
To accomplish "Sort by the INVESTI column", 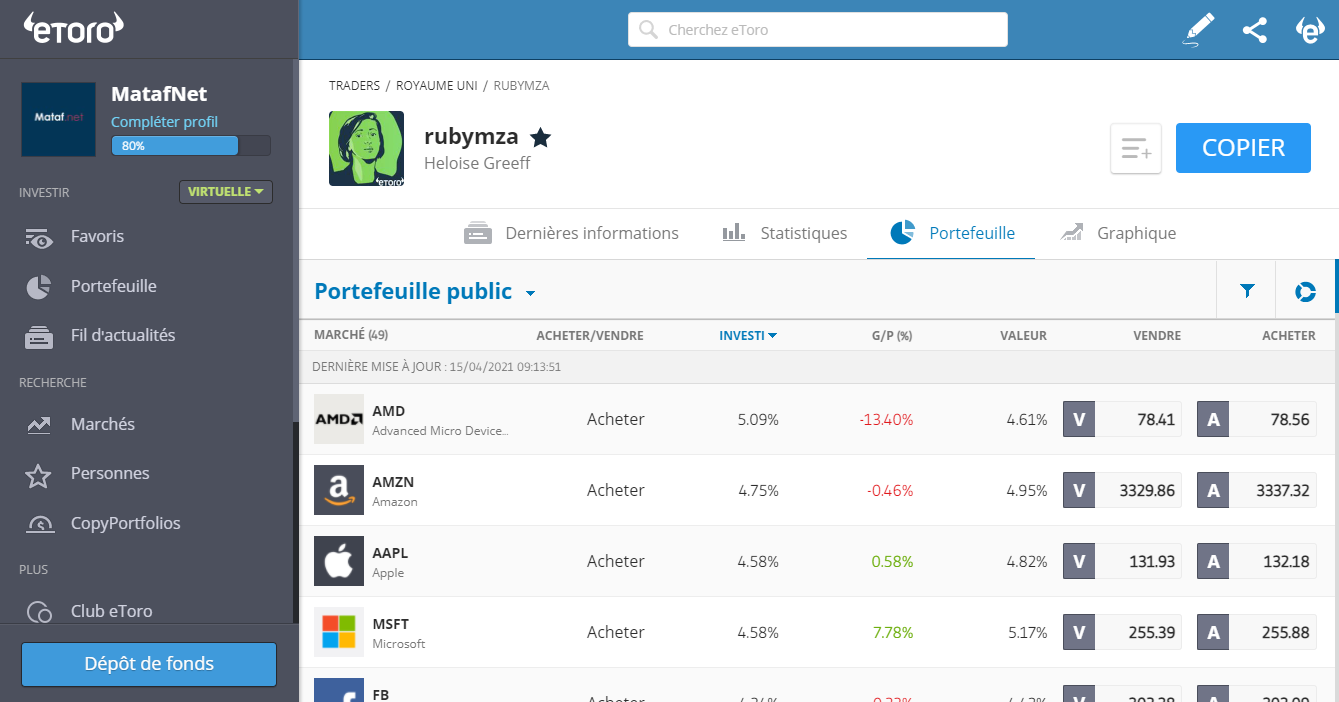I will tap(748, 336).
